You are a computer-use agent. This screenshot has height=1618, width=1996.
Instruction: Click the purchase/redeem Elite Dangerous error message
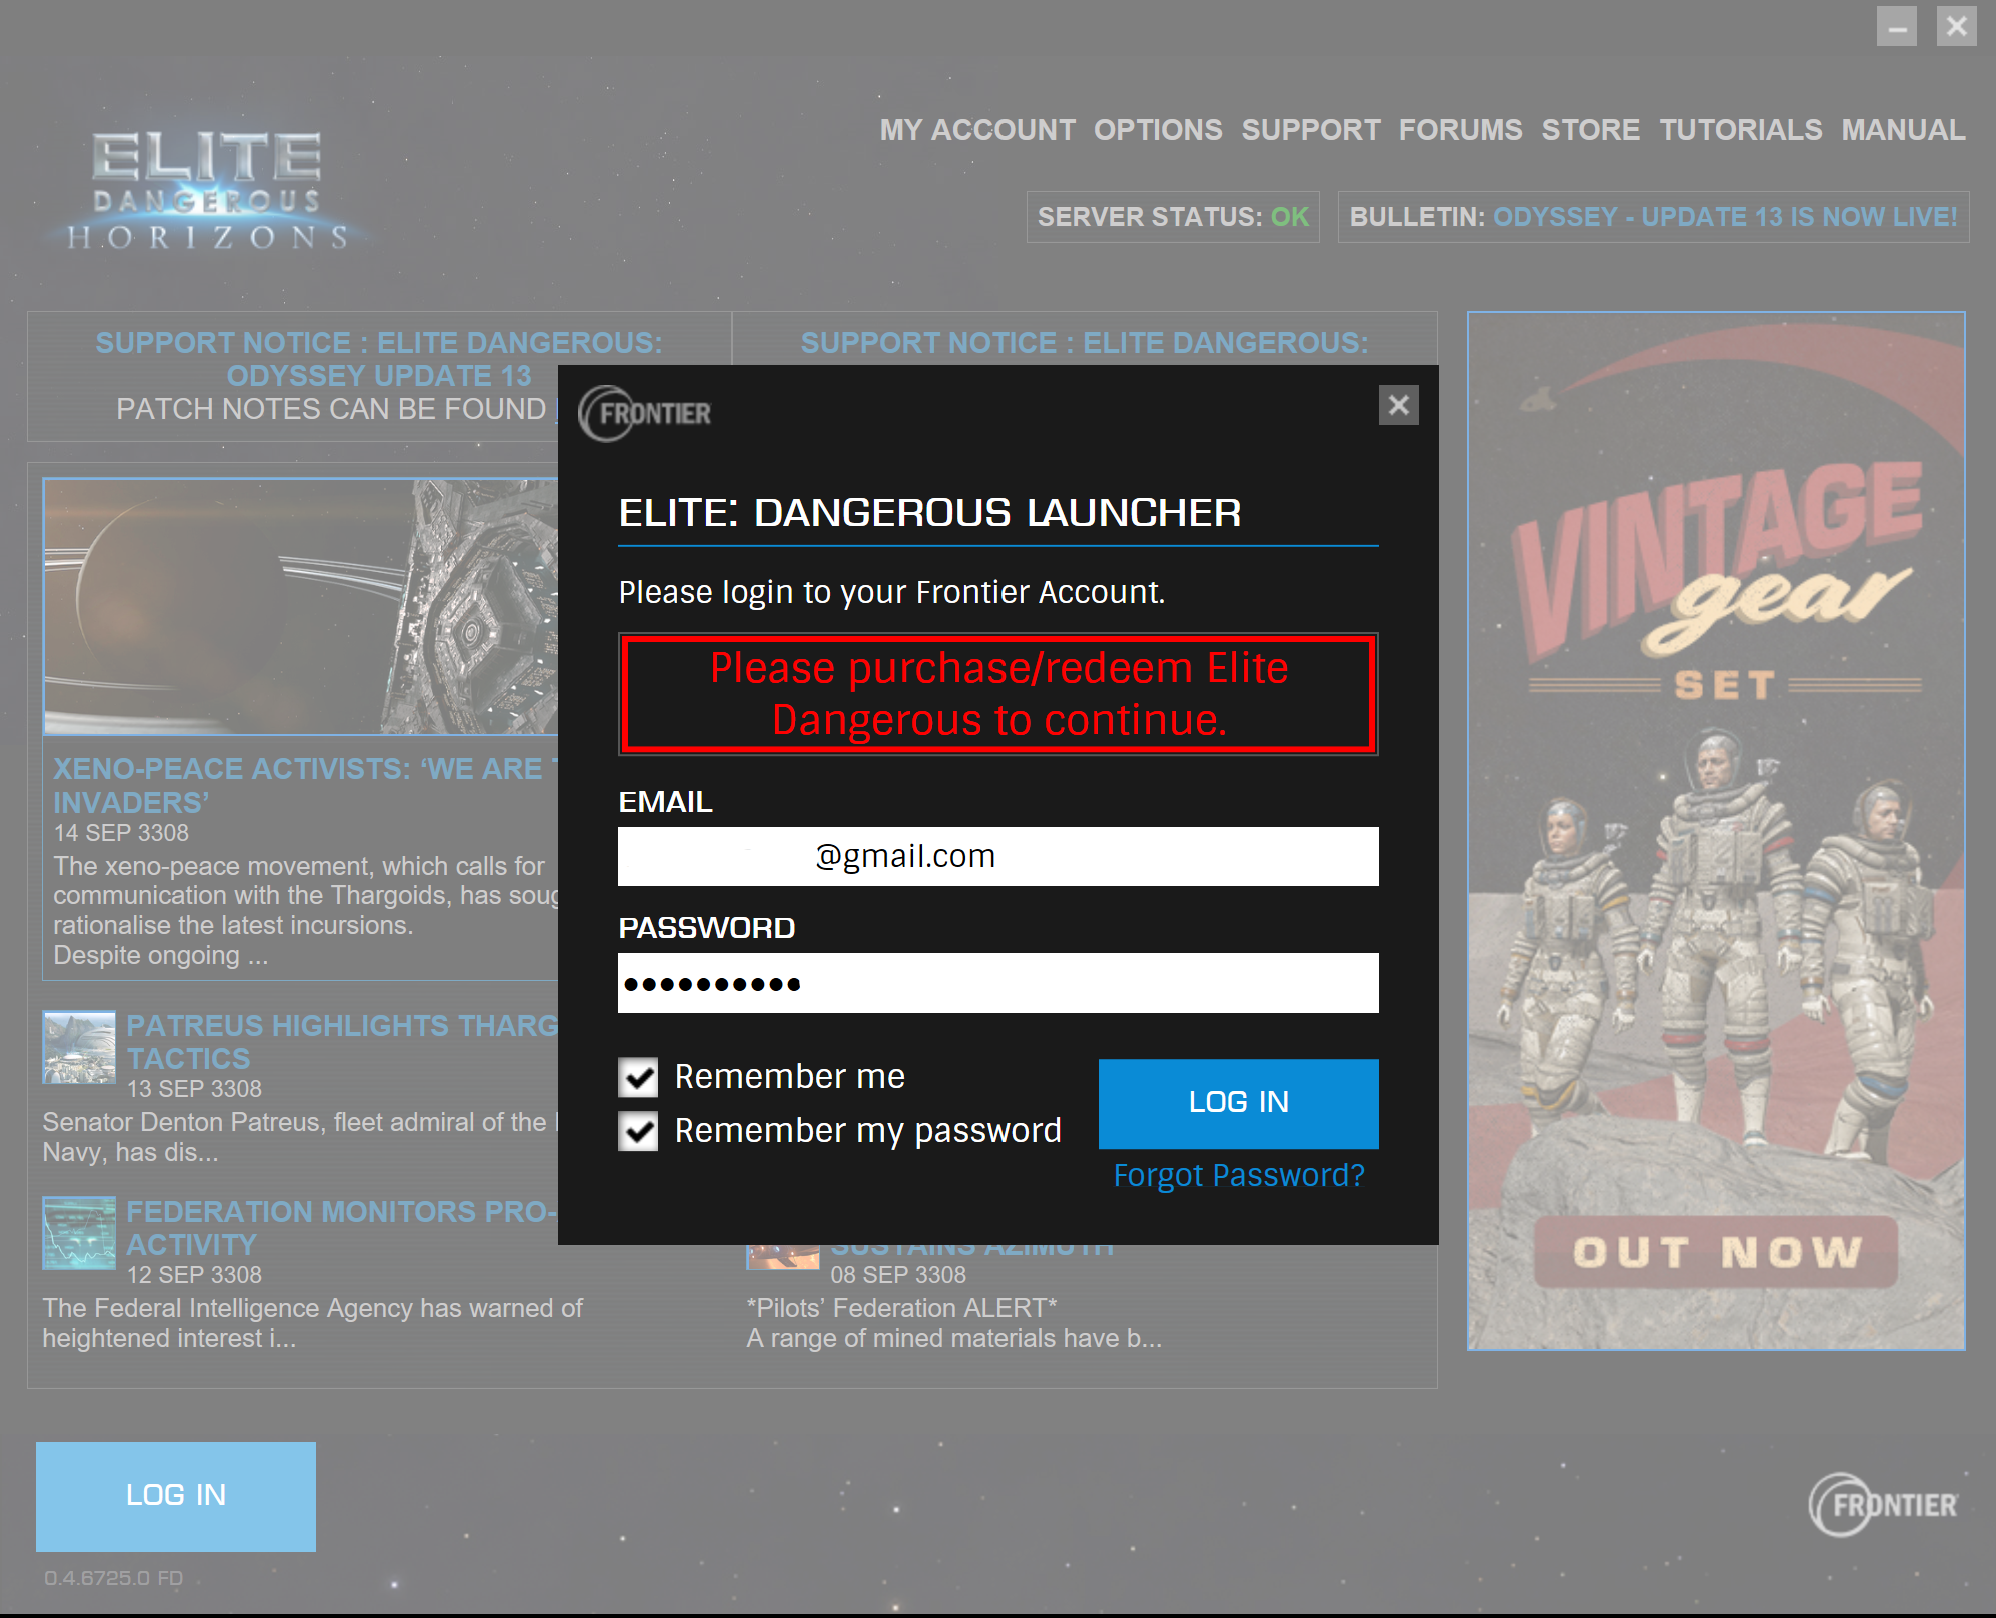tap(998, 694)
